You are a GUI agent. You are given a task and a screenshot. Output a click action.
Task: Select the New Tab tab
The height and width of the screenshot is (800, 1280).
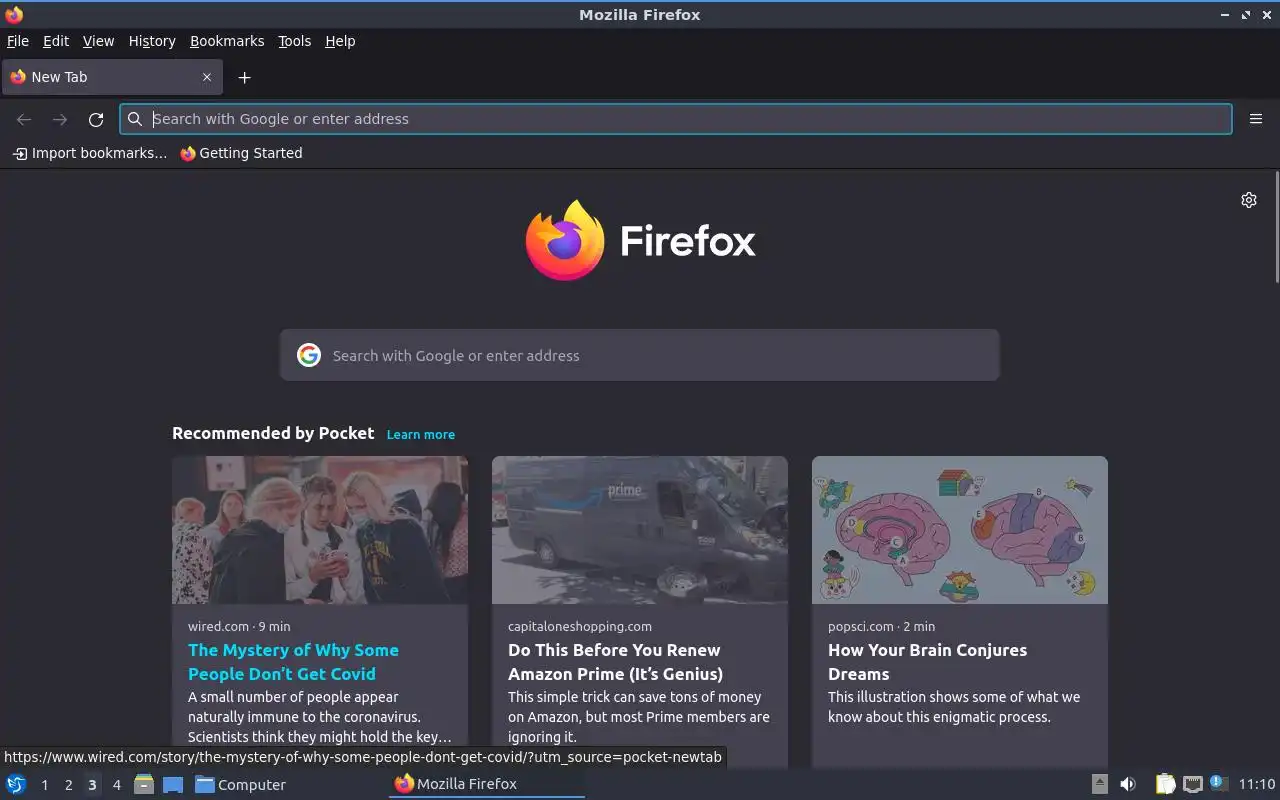tap(110, 77)
